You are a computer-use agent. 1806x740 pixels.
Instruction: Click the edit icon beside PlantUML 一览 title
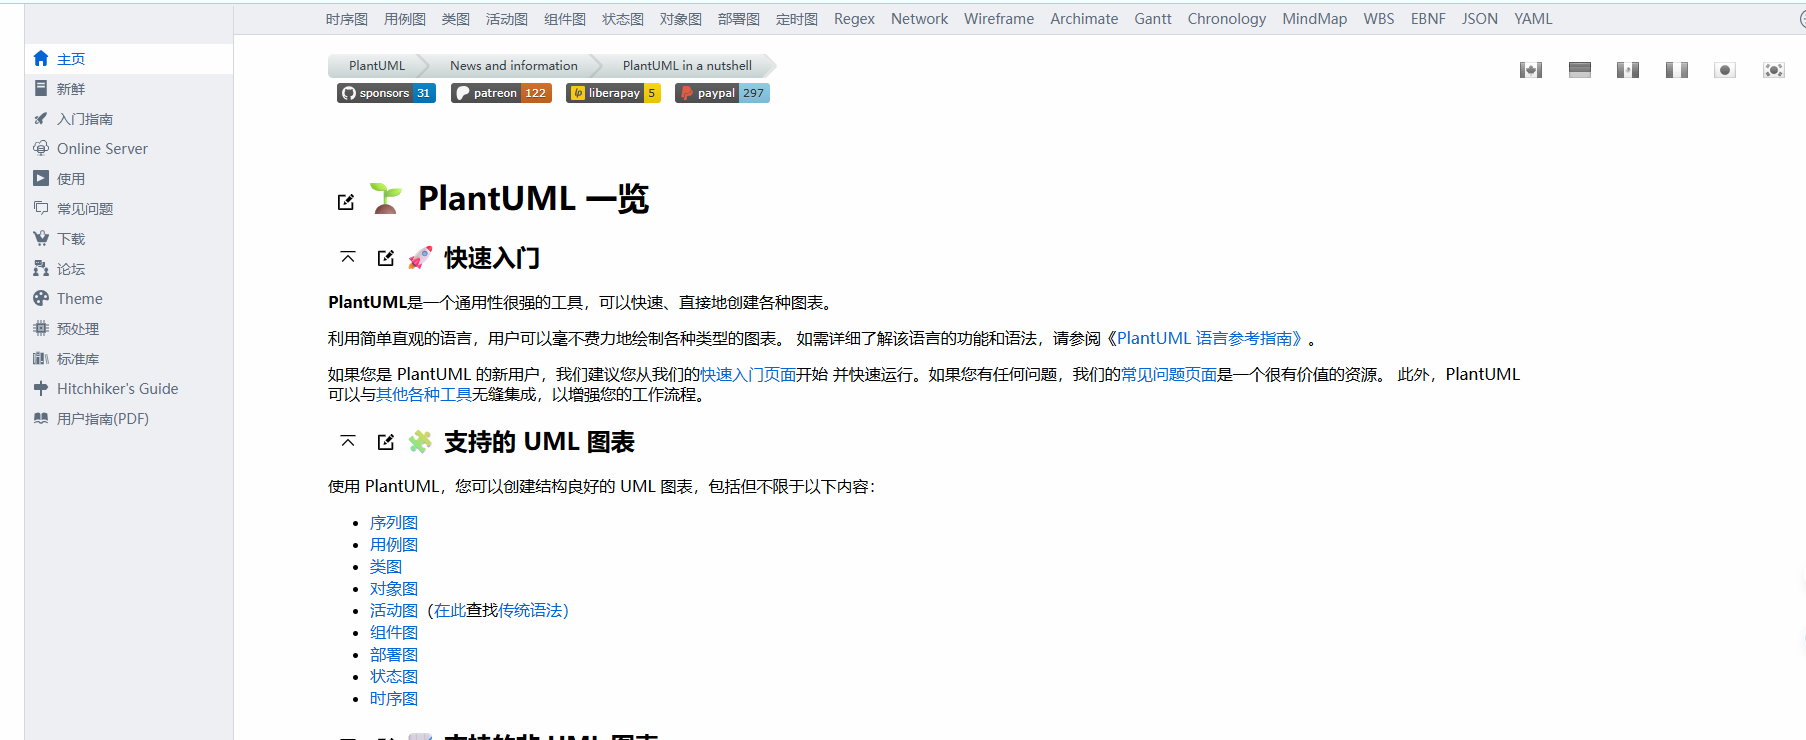click(x=346, y=202)
